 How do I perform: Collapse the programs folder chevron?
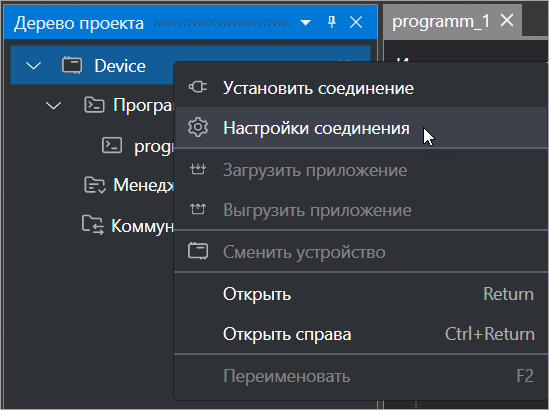pos(54,105)
